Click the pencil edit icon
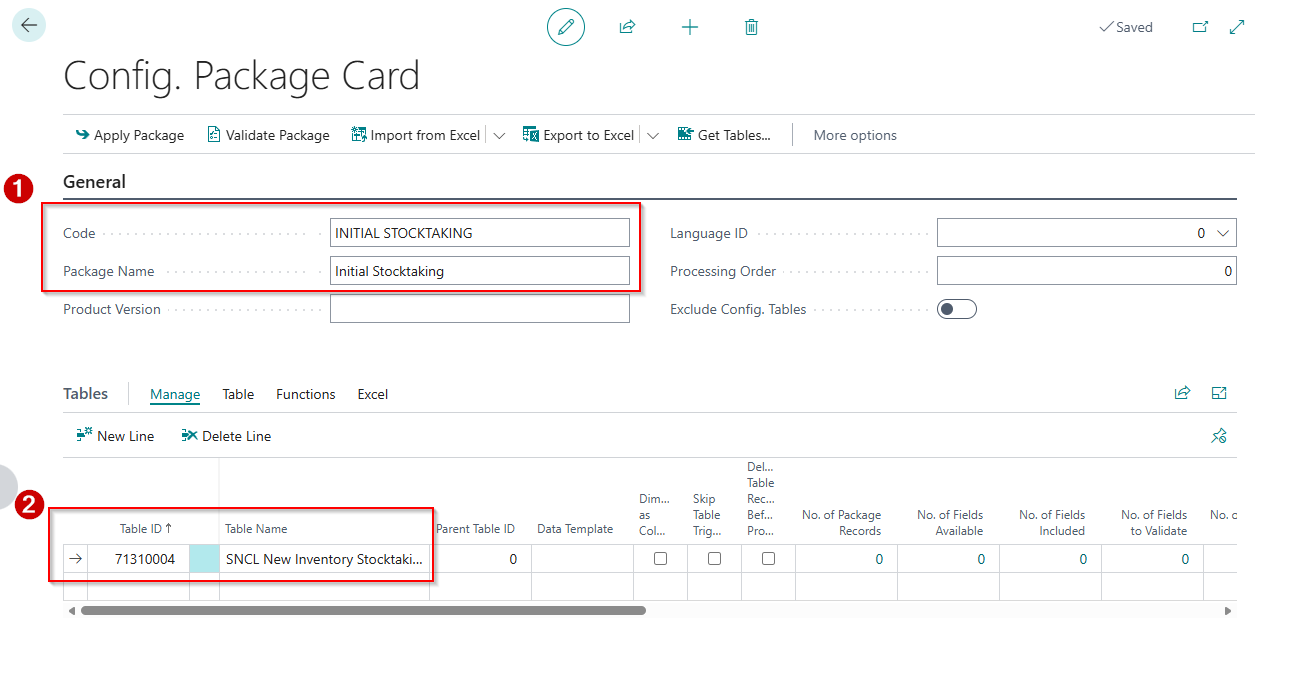This screenshot has height=676, width=1297. tap(566, 27)
